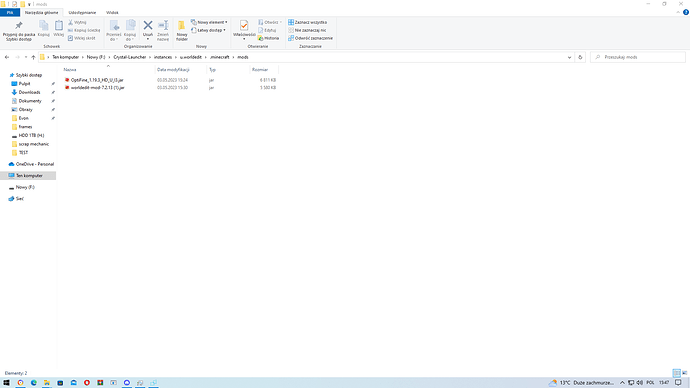Screen dimensions: 690x388
Task: Click the Kopiuj ribbon icon
Action: [44, 29]
